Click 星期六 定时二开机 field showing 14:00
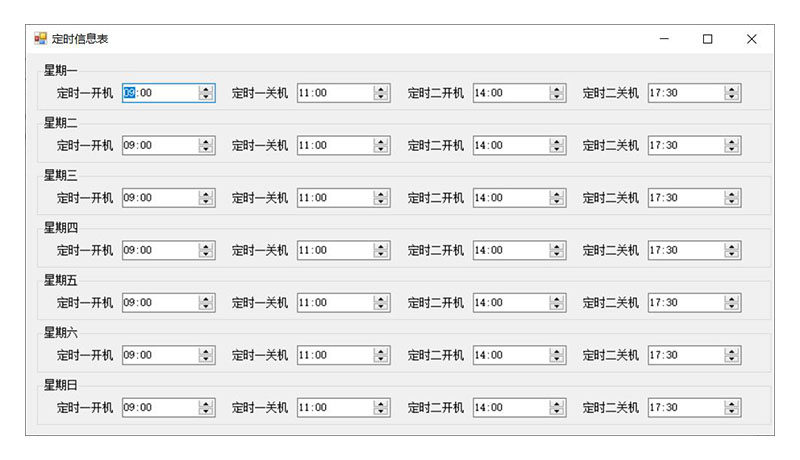Screen dimensions: 800x460 [519, 355]
